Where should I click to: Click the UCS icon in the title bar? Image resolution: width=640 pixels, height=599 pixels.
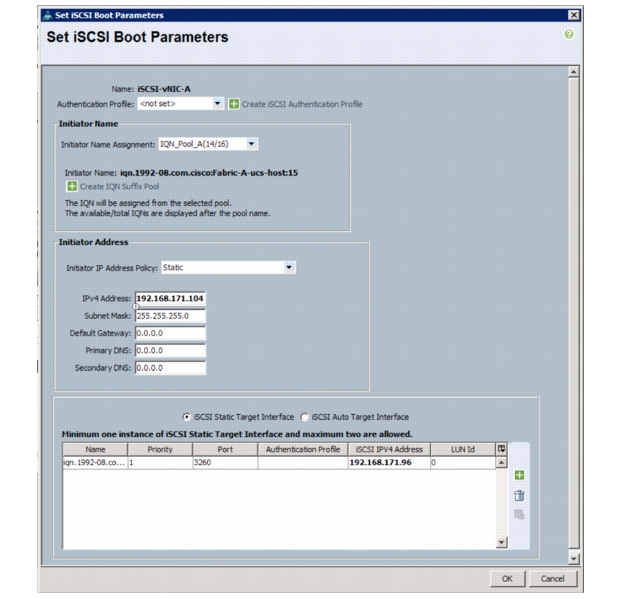pos(47,16)
